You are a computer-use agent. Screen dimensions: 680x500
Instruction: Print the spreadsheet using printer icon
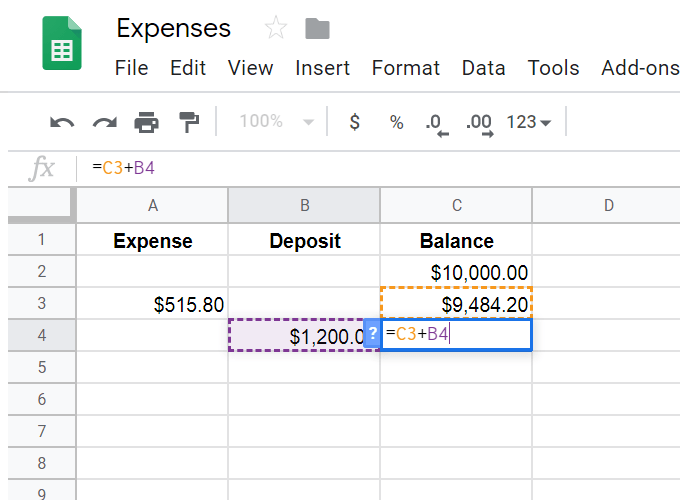click(147, 123)
